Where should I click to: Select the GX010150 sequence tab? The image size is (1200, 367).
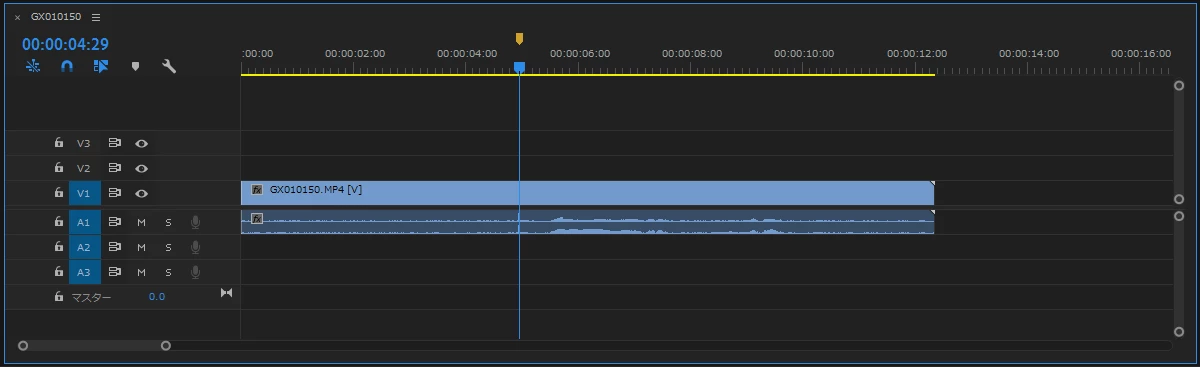pos(57,18)
